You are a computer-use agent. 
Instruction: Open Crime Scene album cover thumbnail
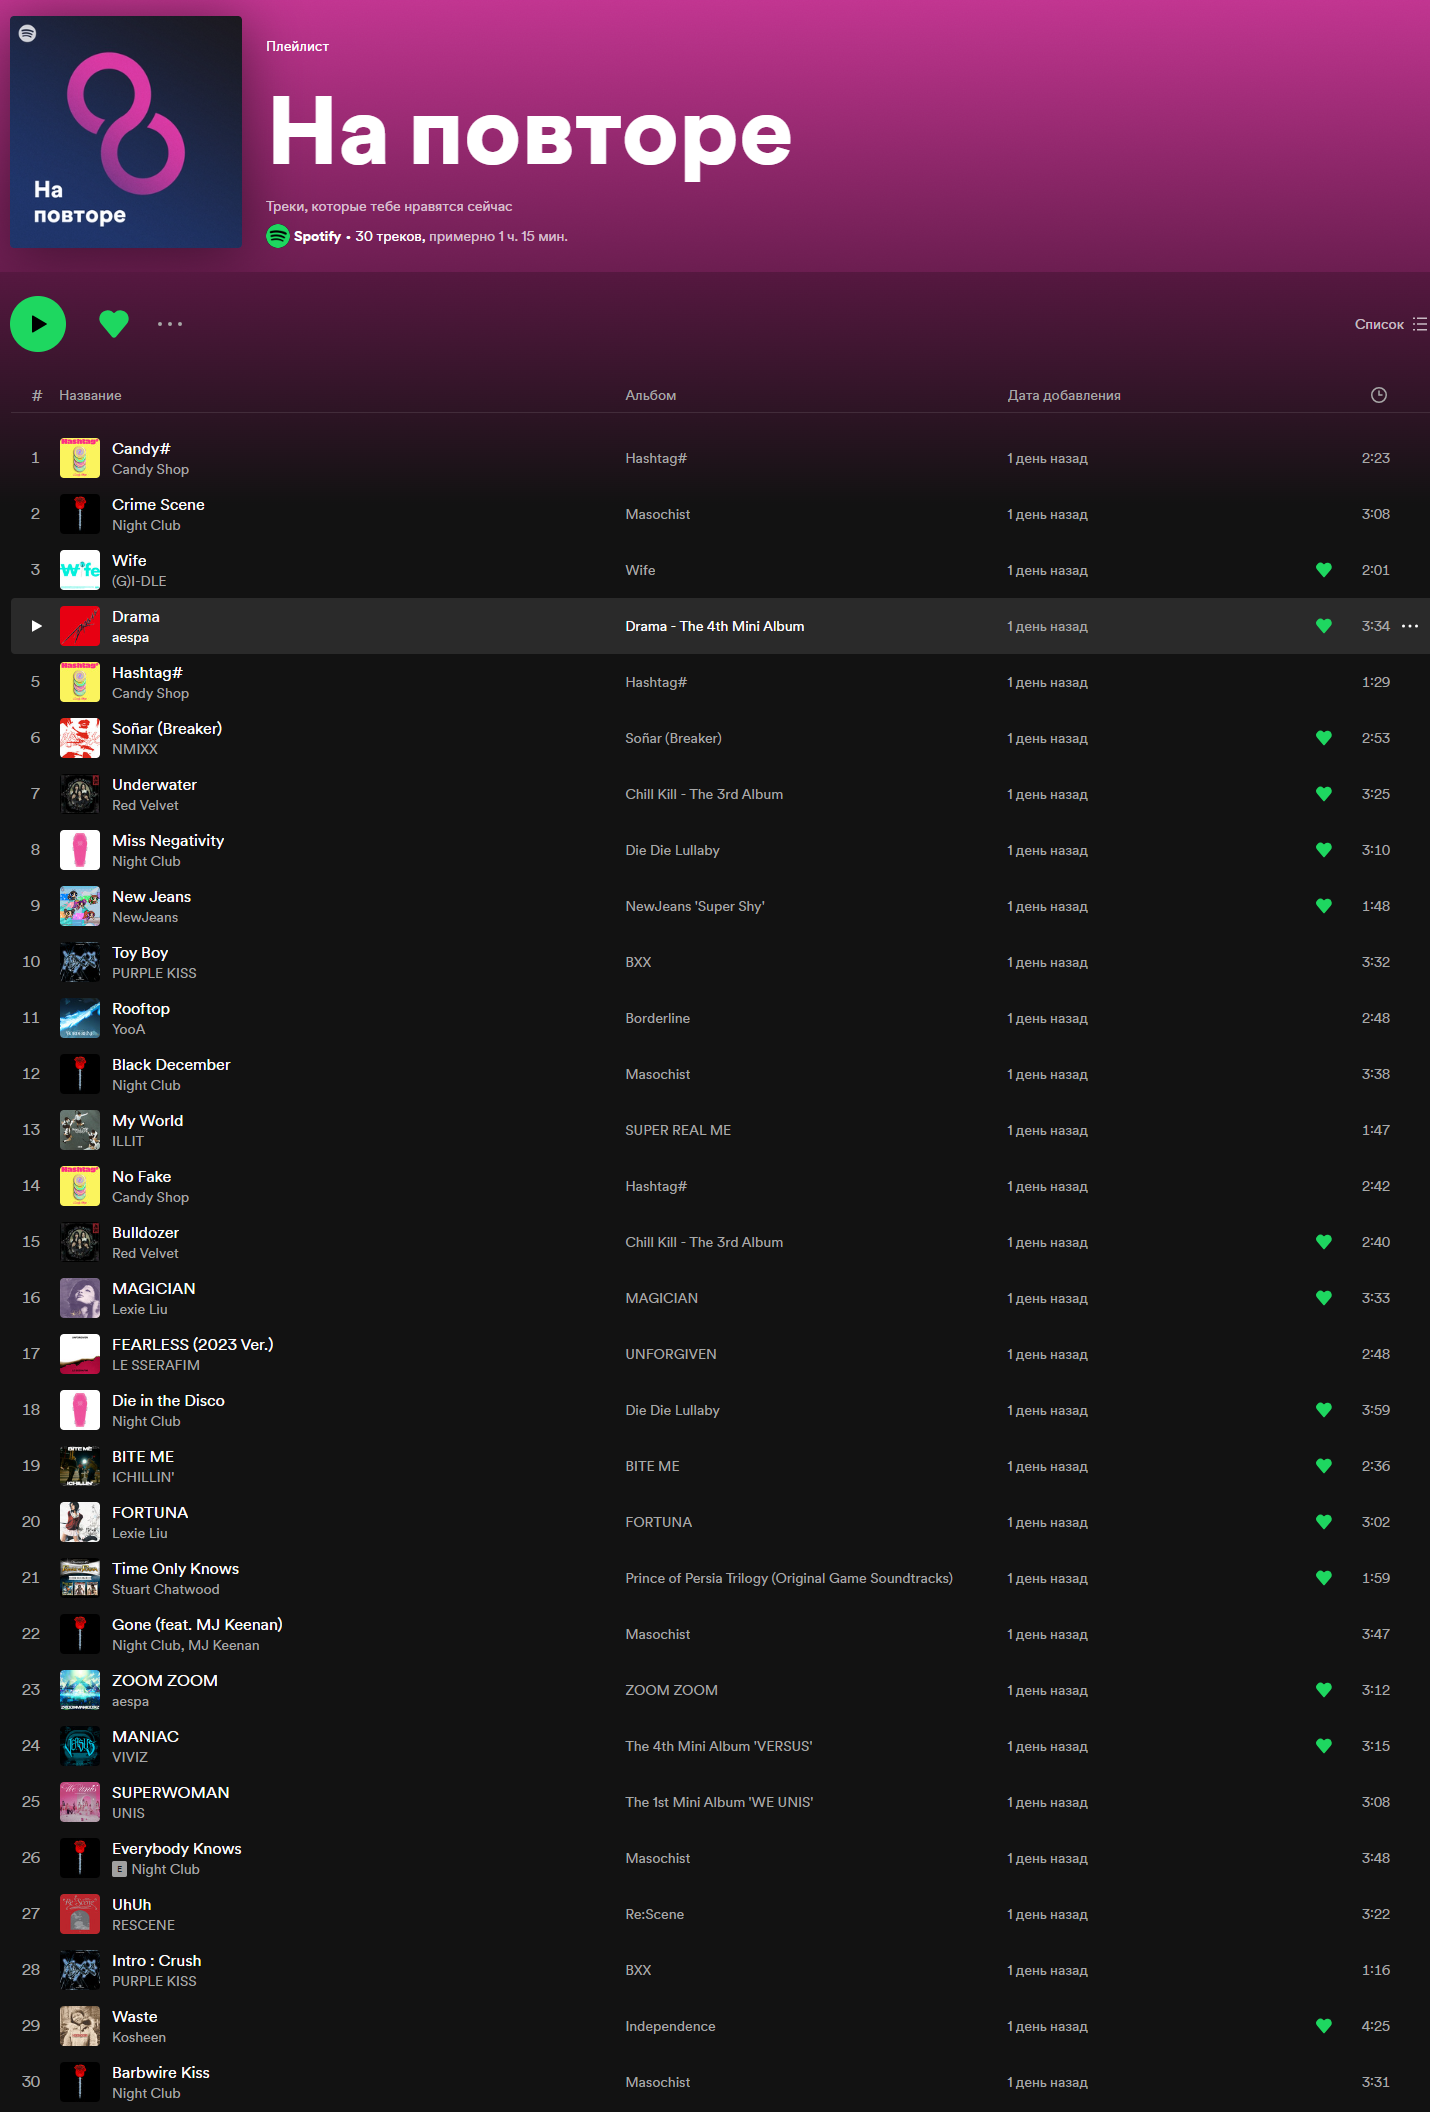[x=80, y=514]
